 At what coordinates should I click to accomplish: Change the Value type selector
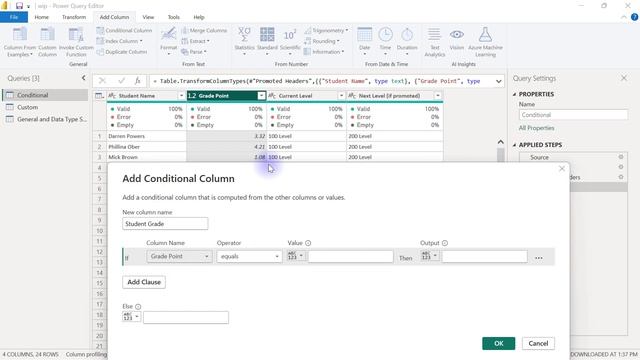coord(296,256)
